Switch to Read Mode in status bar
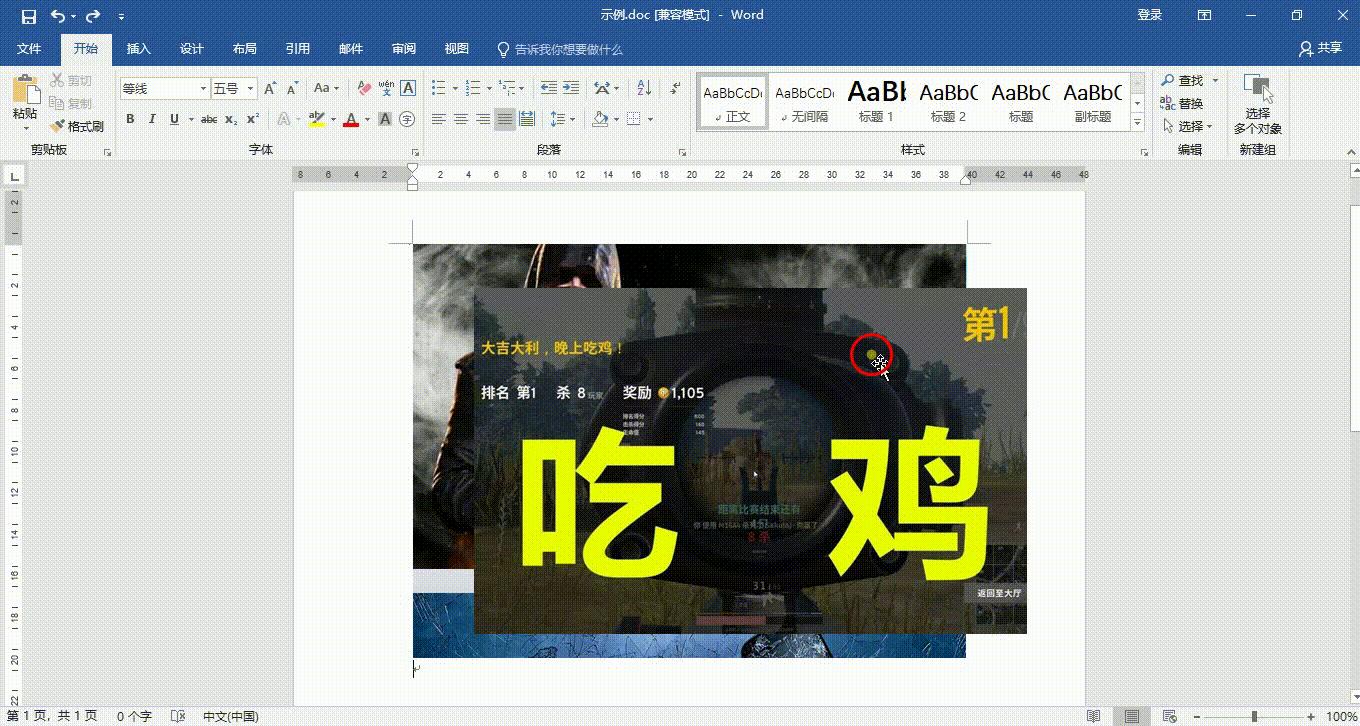This screenshot has height=726, width=1360. coord(1093,717)
